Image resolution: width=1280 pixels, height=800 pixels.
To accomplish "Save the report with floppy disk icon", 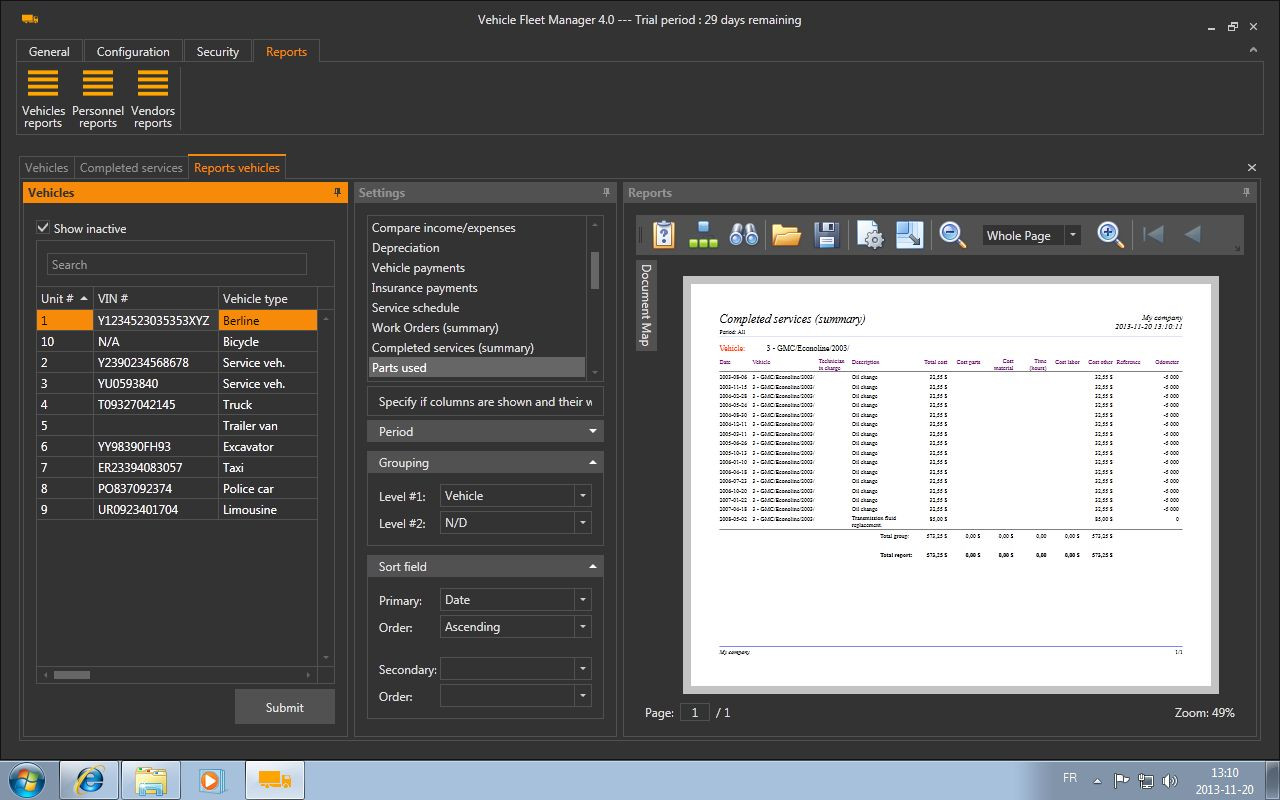I will pos(827,235).
